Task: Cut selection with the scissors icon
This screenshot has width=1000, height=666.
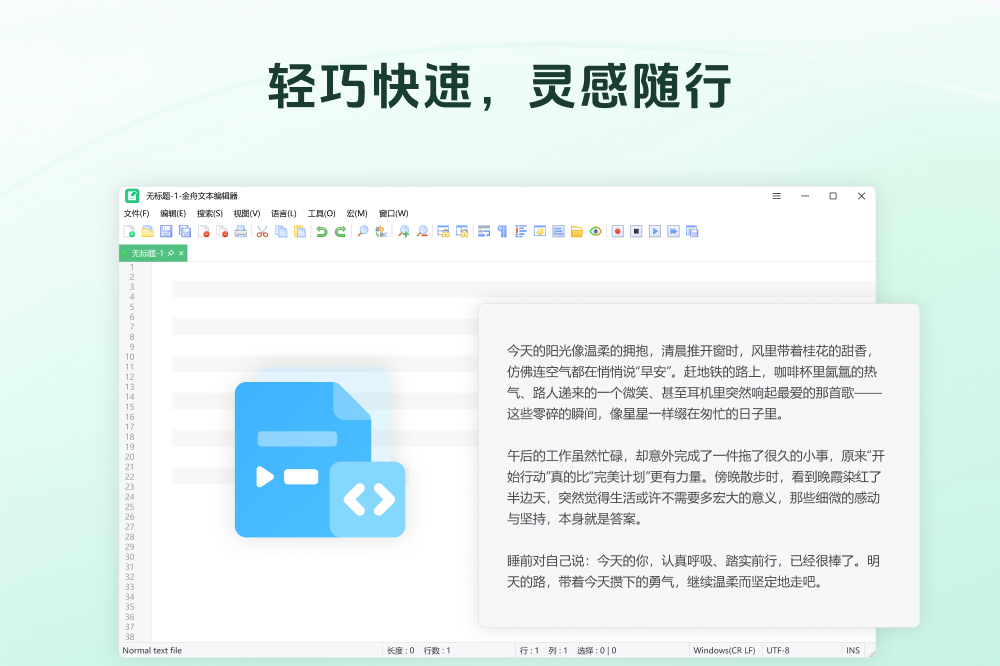Action: tap(262, 231)
